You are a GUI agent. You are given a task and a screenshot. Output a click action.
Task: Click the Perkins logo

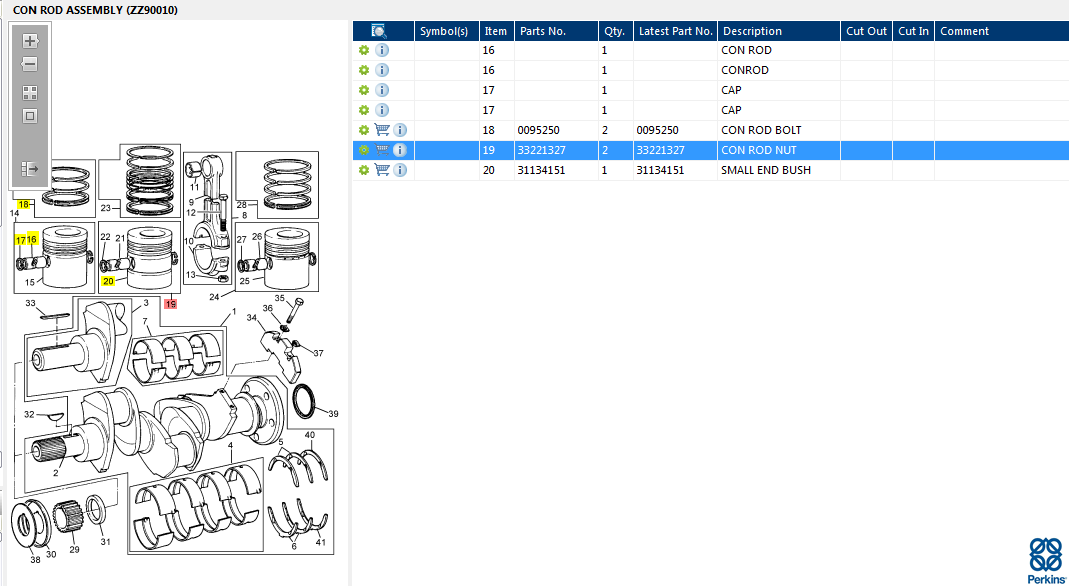(1046, 561)
